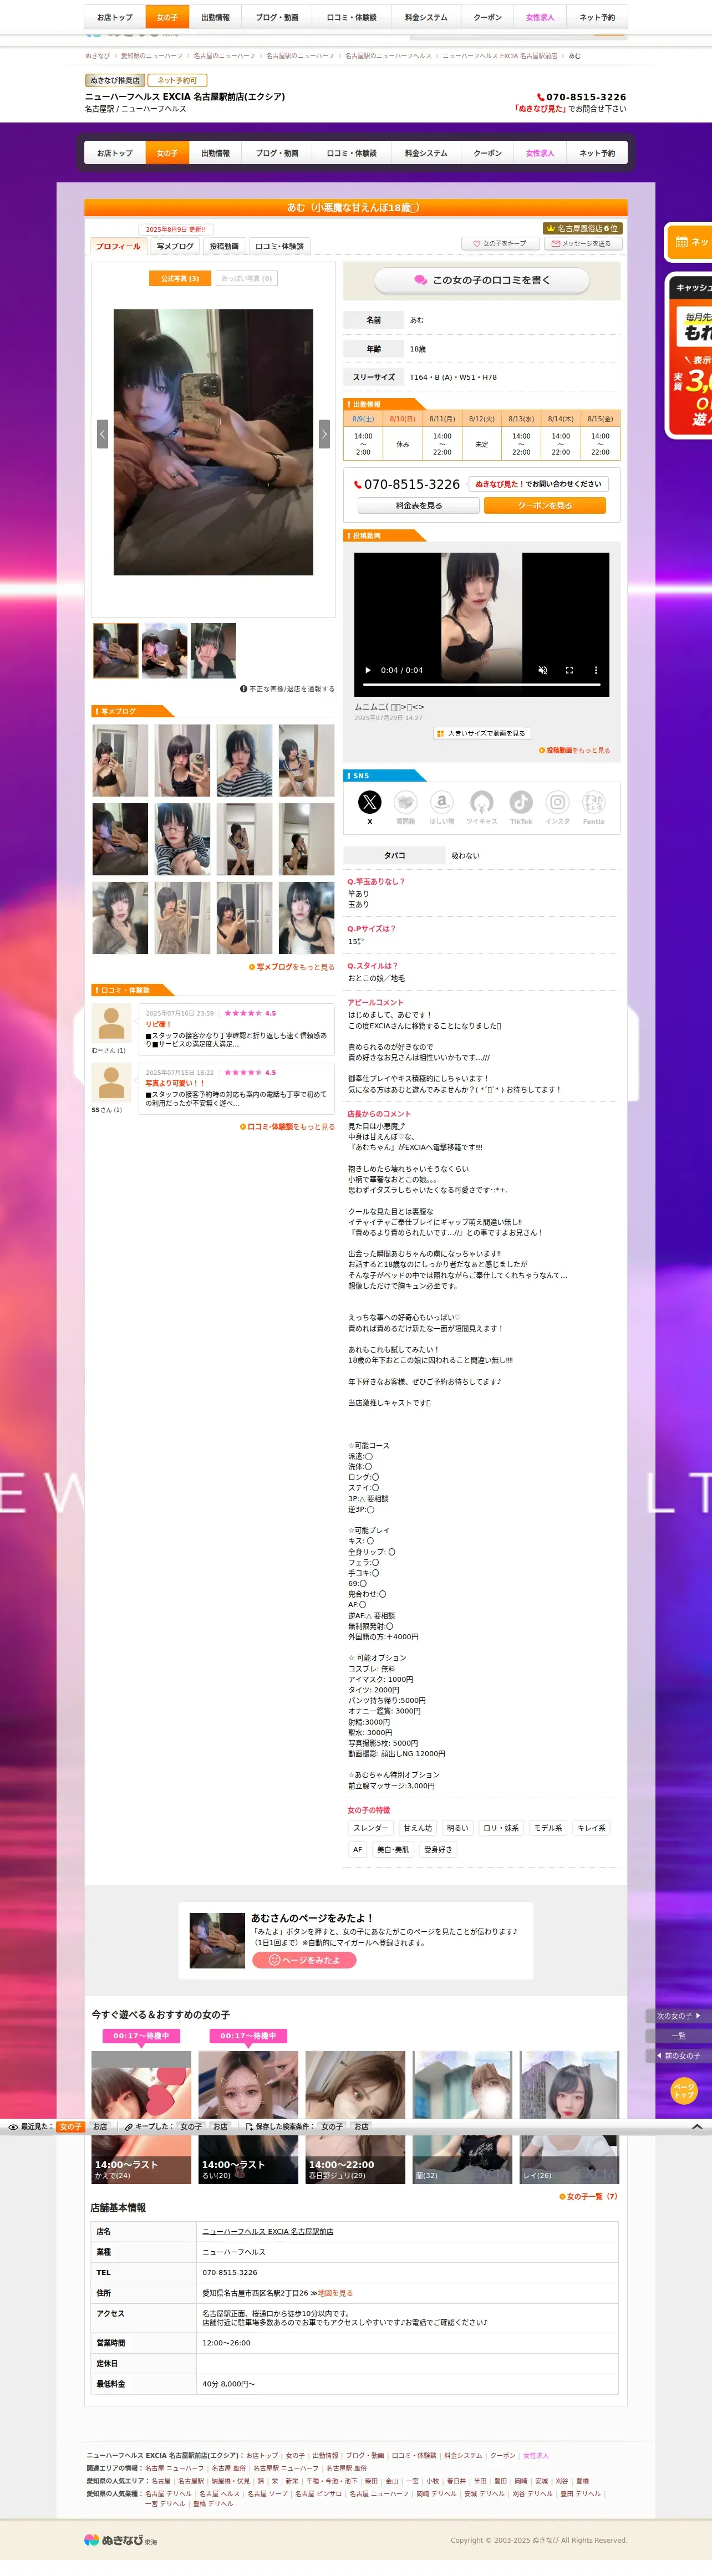Screen dimensions: 712x2576
Task: Open 女性求人 in dark navigation bar
Action: 540,153
